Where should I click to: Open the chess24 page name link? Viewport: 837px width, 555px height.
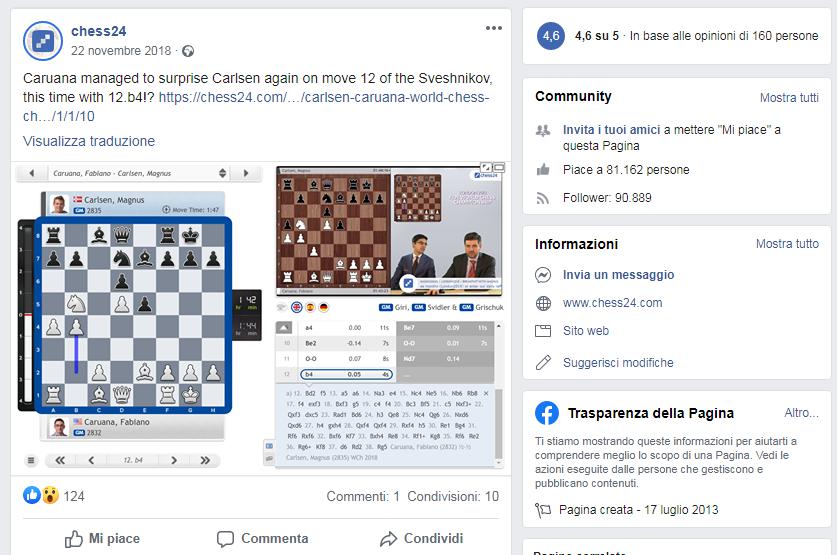pos(99,31)
